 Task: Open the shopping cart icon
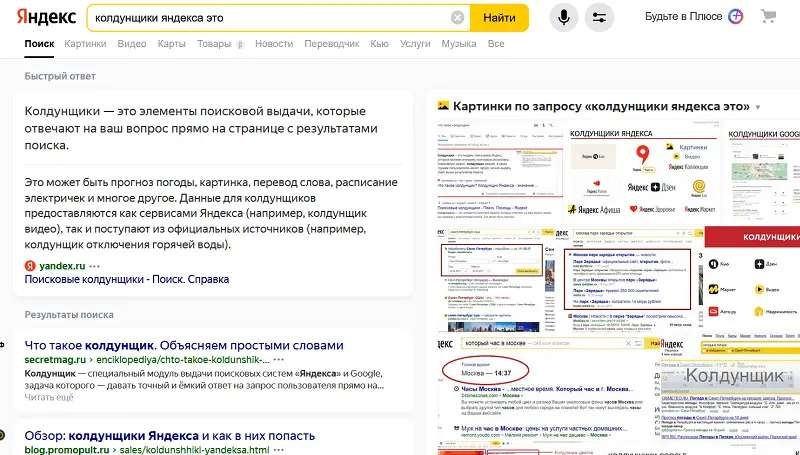(768, 16)
